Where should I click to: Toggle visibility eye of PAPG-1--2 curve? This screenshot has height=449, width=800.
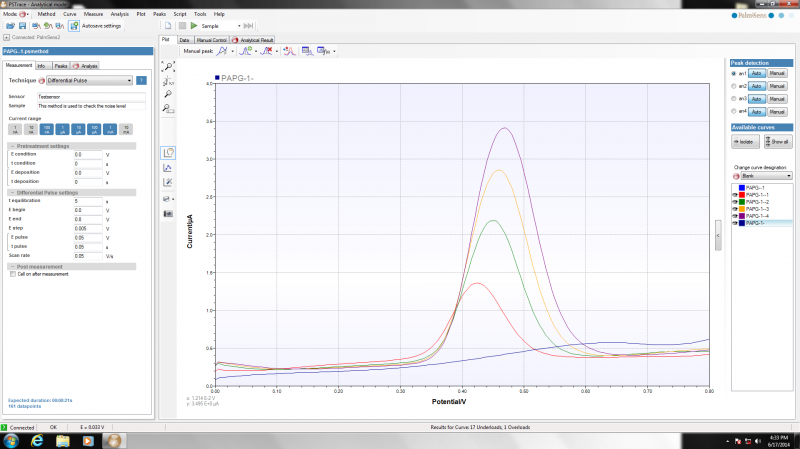click(737, 202)
